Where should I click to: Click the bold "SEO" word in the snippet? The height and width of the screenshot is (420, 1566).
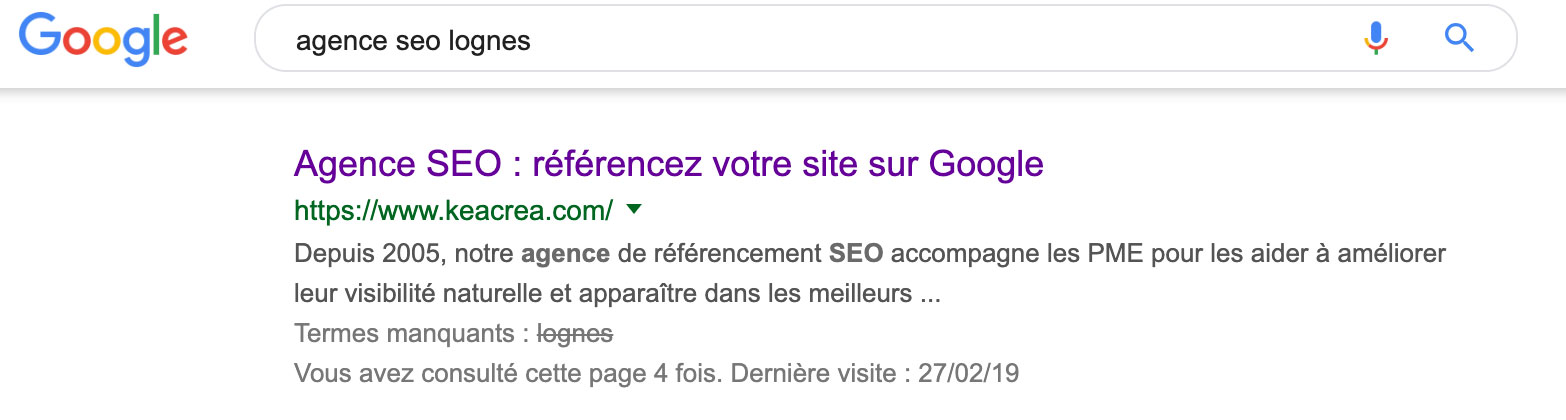coord(856,253)
